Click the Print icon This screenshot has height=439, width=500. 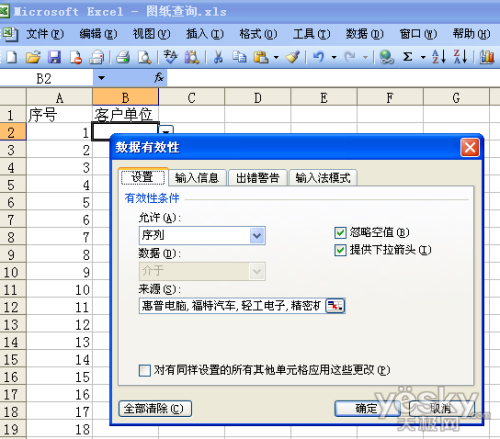click(123, 57)
